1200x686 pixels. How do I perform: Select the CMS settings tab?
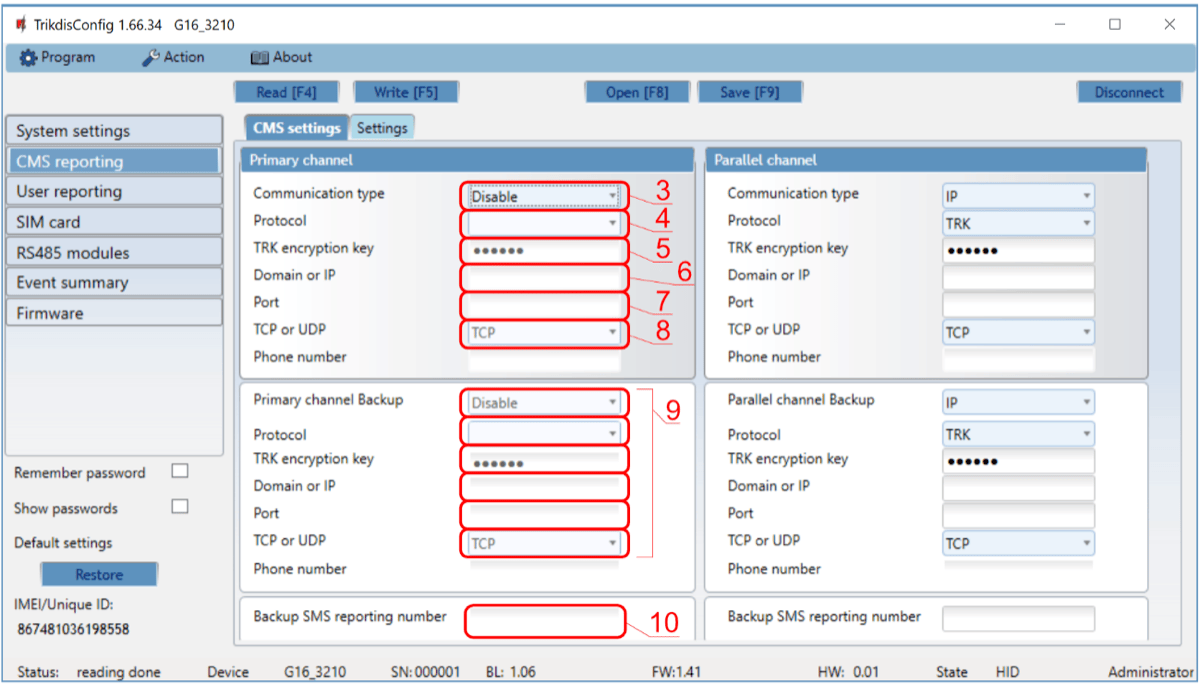[x=296, y=128]
